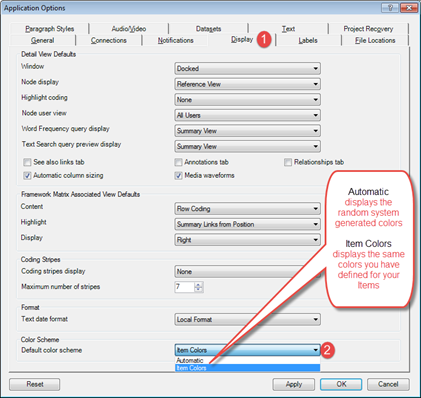Open Word Frequency query display dropdown

247,131
